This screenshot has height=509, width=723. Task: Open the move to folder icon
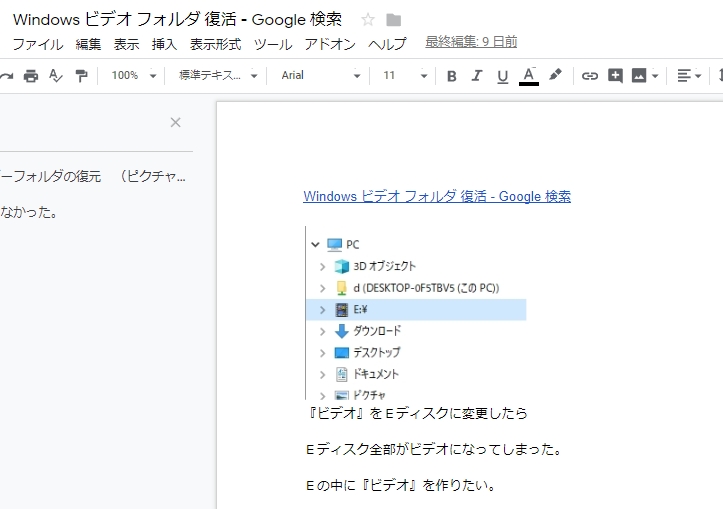pos(394,20)
